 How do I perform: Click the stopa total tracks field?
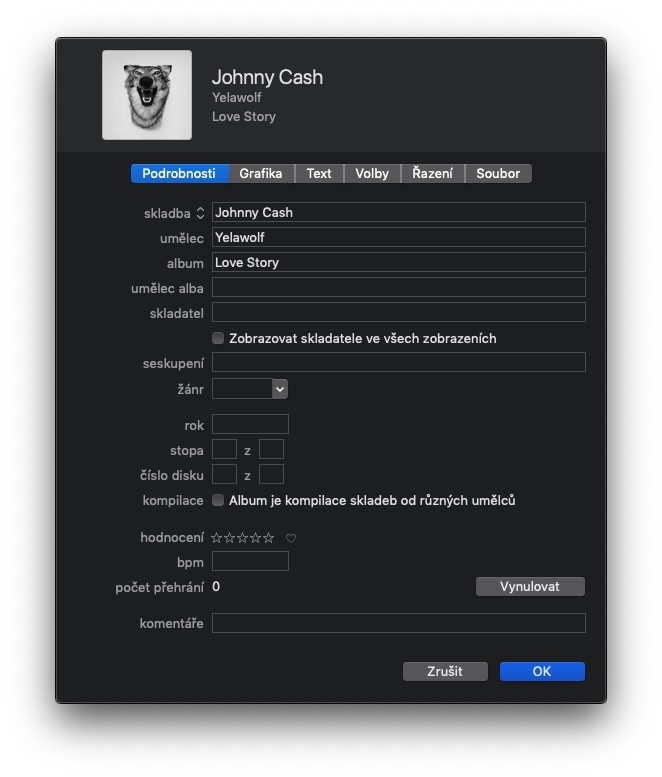tap(272, 449)
